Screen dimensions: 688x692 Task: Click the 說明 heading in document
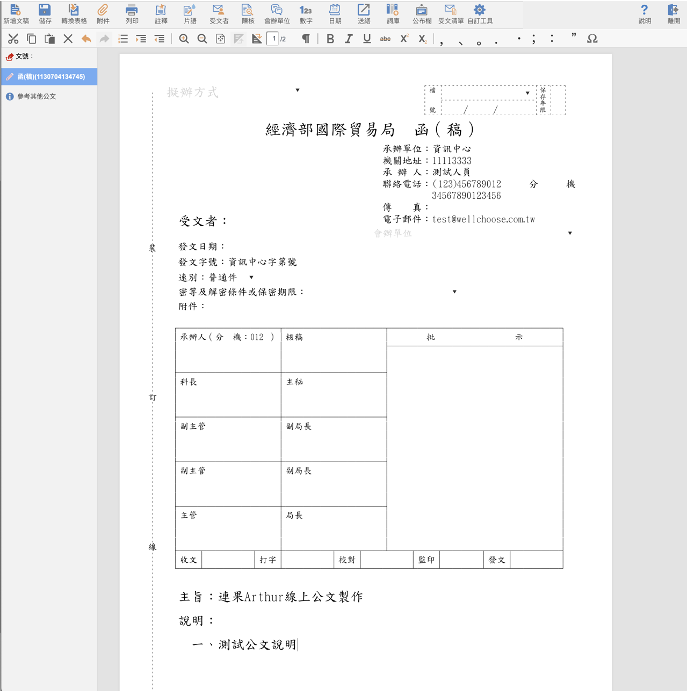tap(196, 621)
